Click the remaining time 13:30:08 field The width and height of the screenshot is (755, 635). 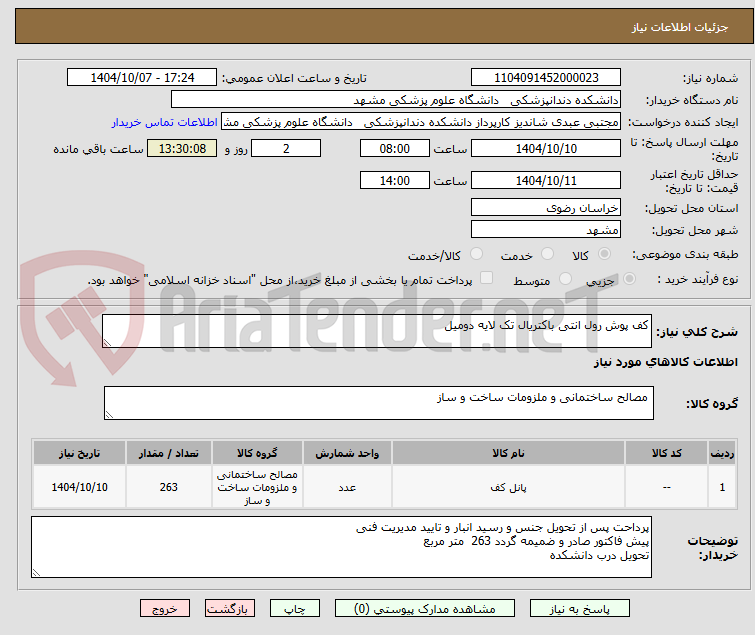coord(182,148)
